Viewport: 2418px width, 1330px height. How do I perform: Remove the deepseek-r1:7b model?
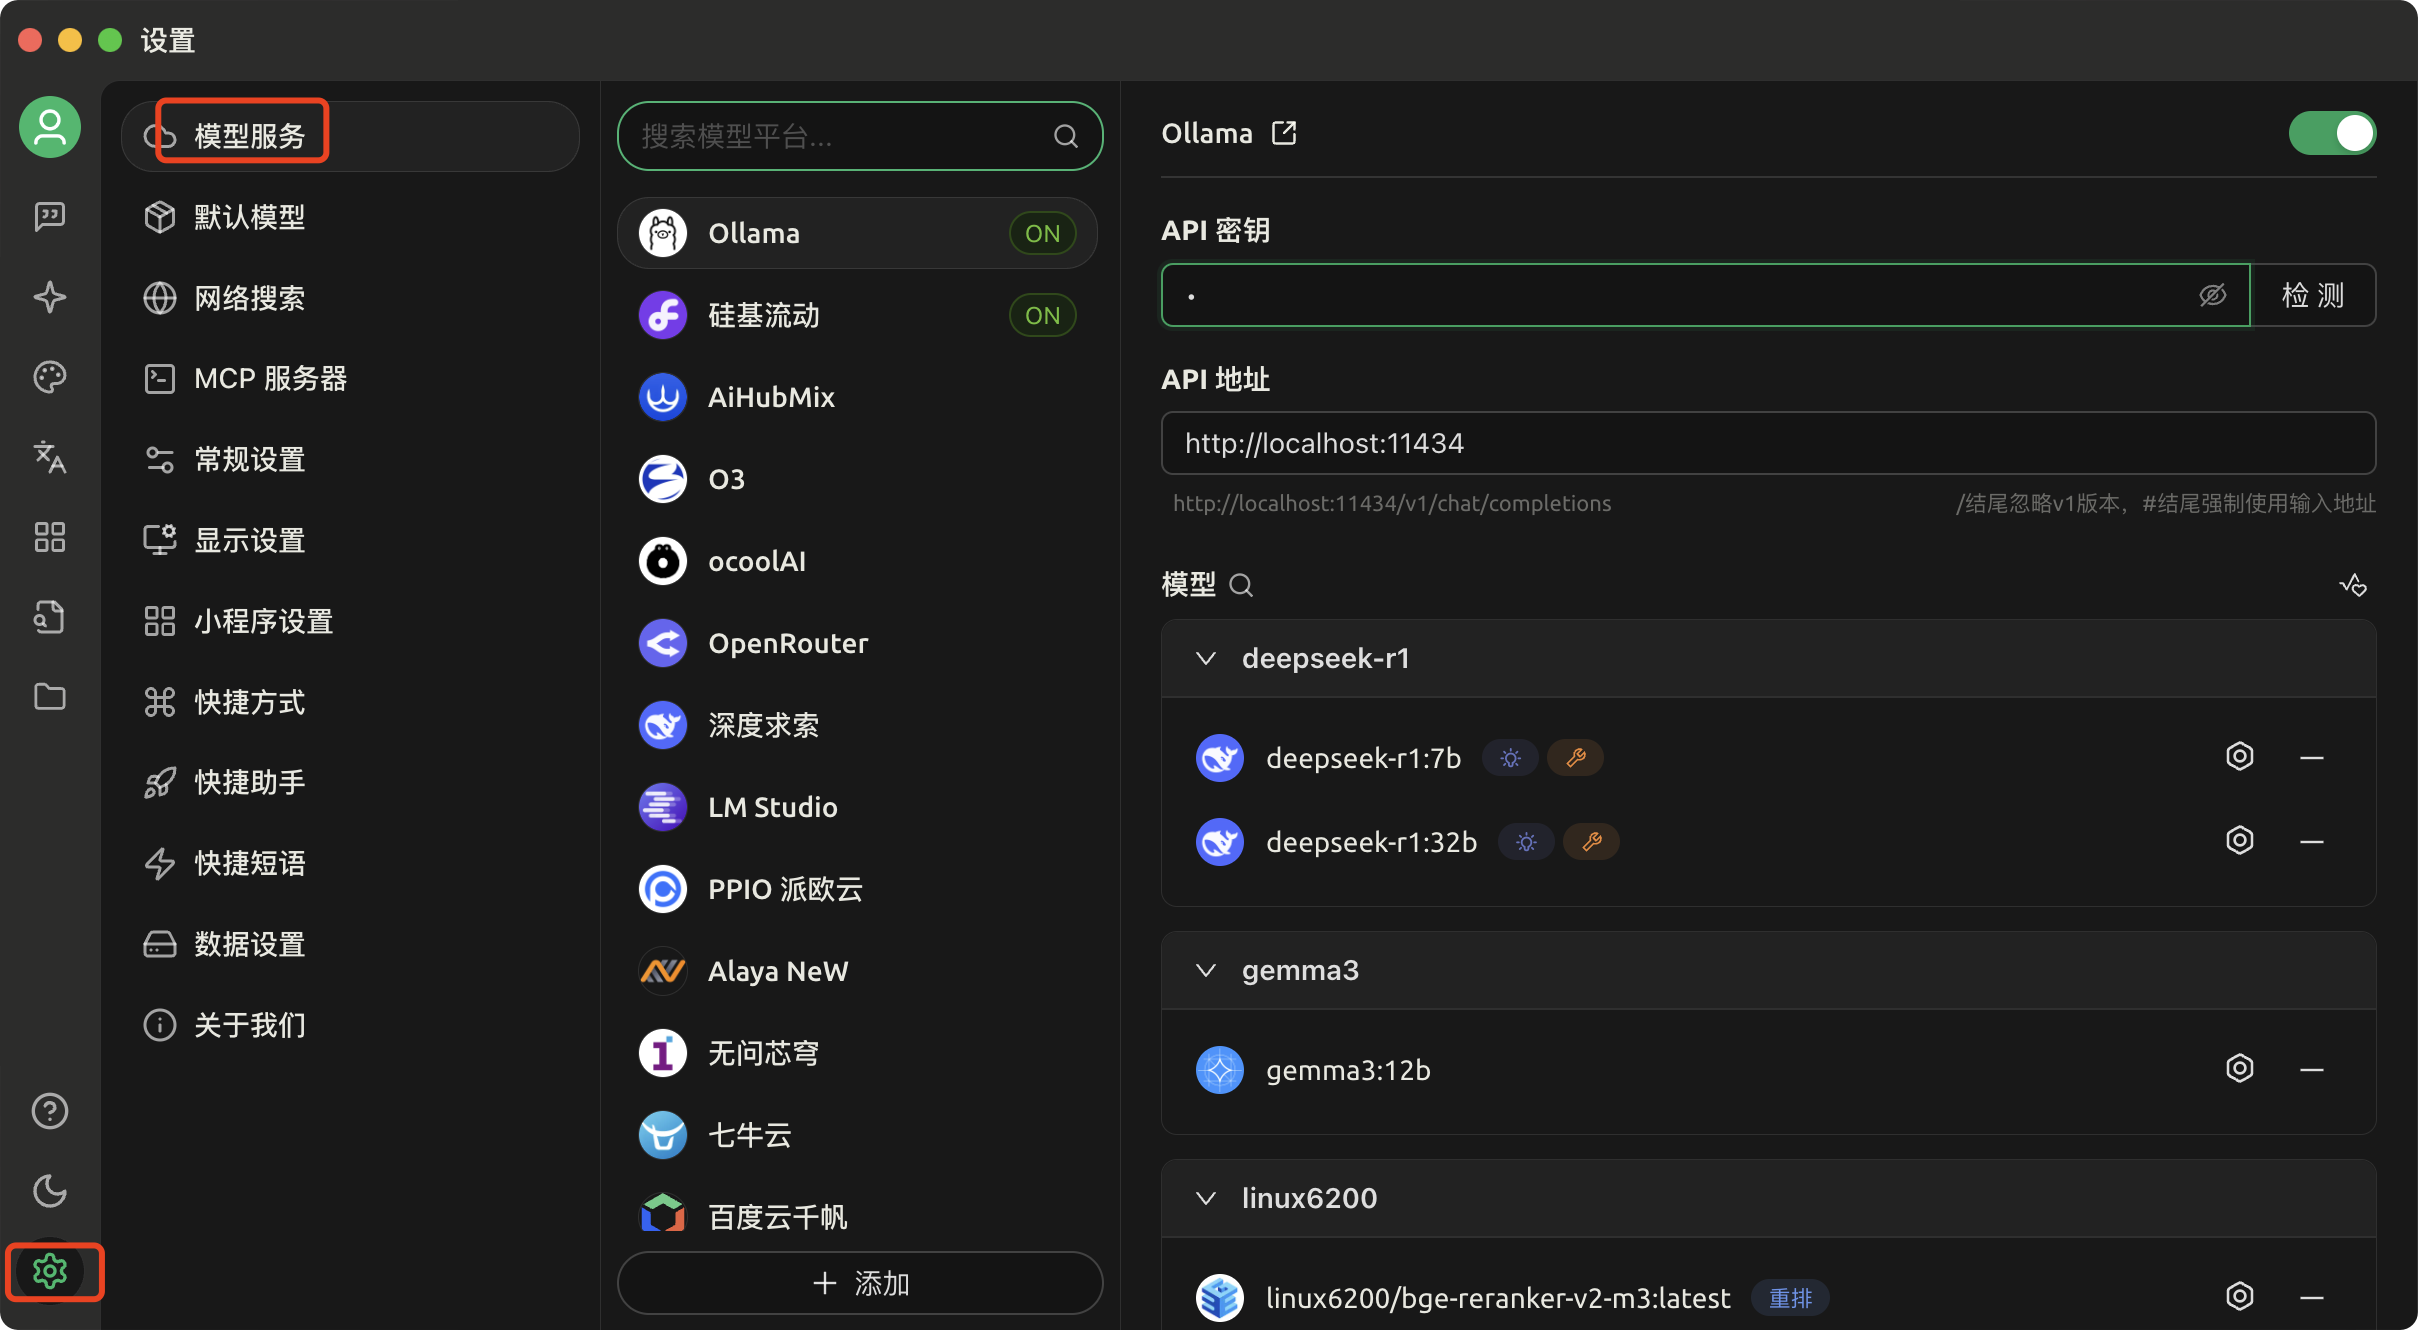click(2312, 758)
